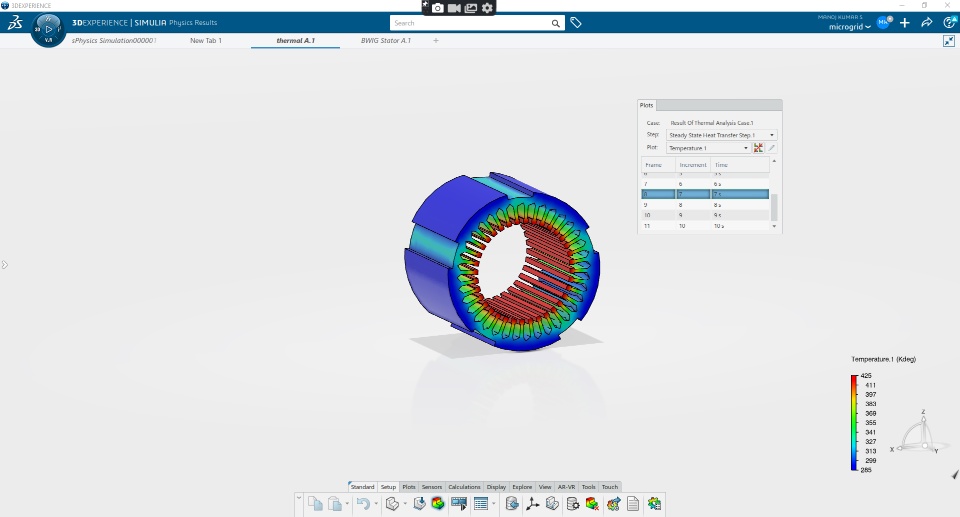Open the 3D part icon dropdown arrow
This screenshot has width=960, height=517.
(405, 504)
